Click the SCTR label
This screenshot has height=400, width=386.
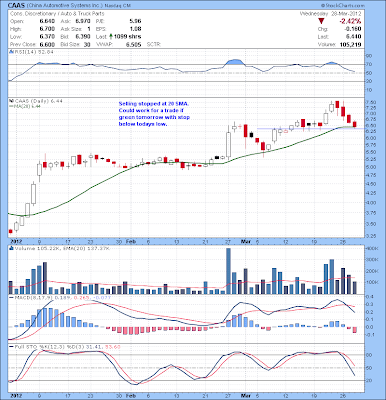[x=154, y=44]
